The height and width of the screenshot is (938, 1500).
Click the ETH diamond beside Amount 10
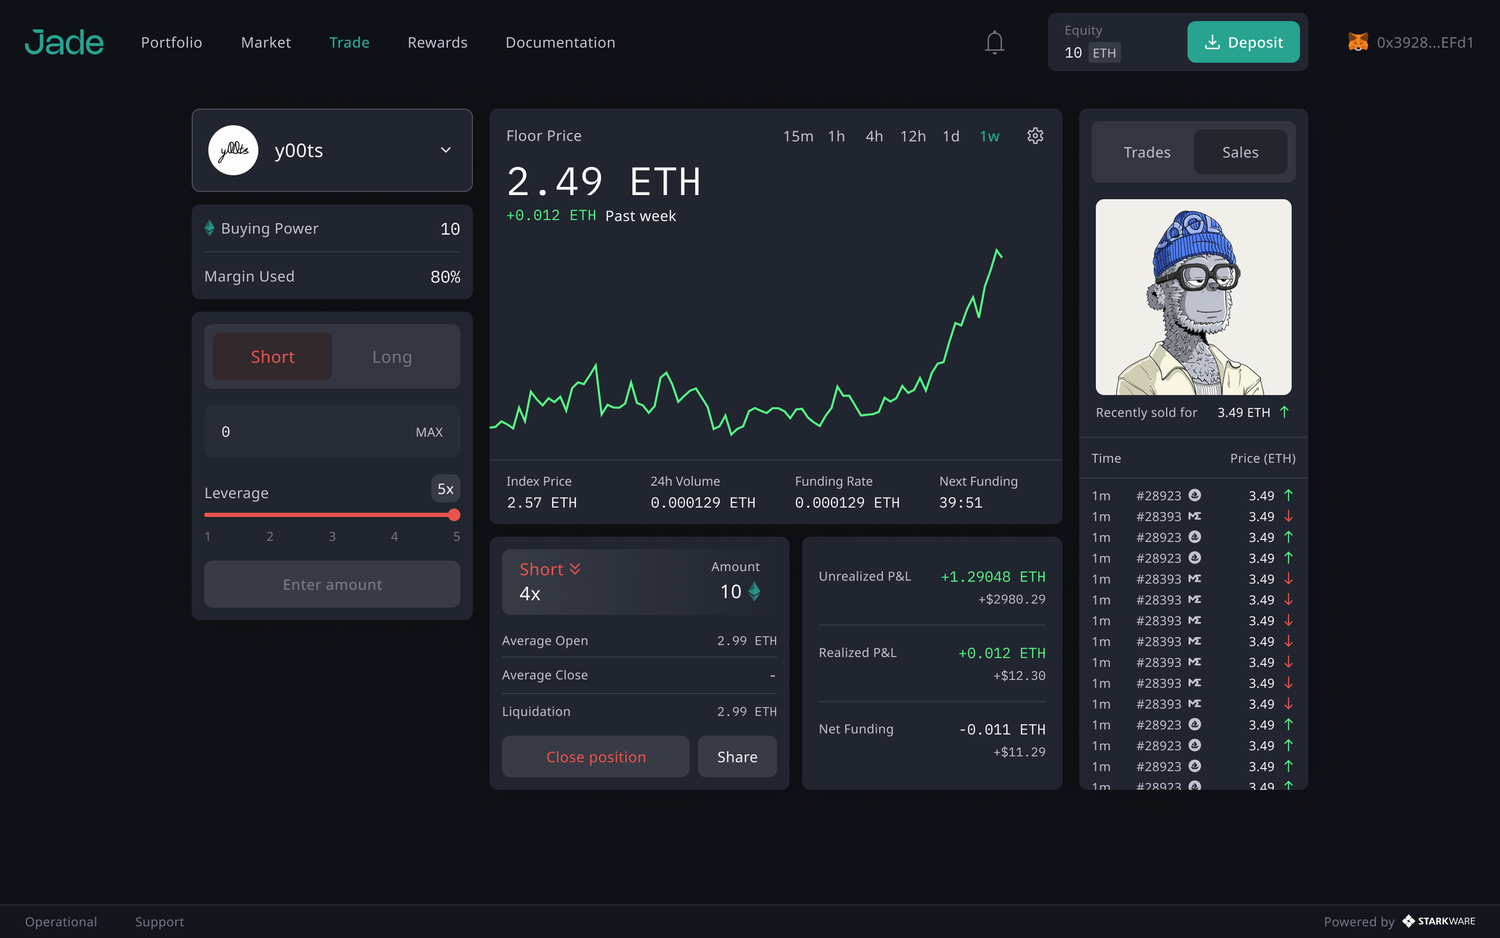pos(754,592)
